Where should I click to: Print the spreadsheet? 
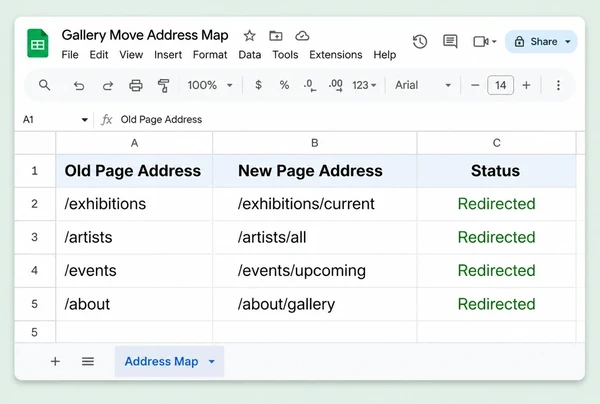click(135, 85)
